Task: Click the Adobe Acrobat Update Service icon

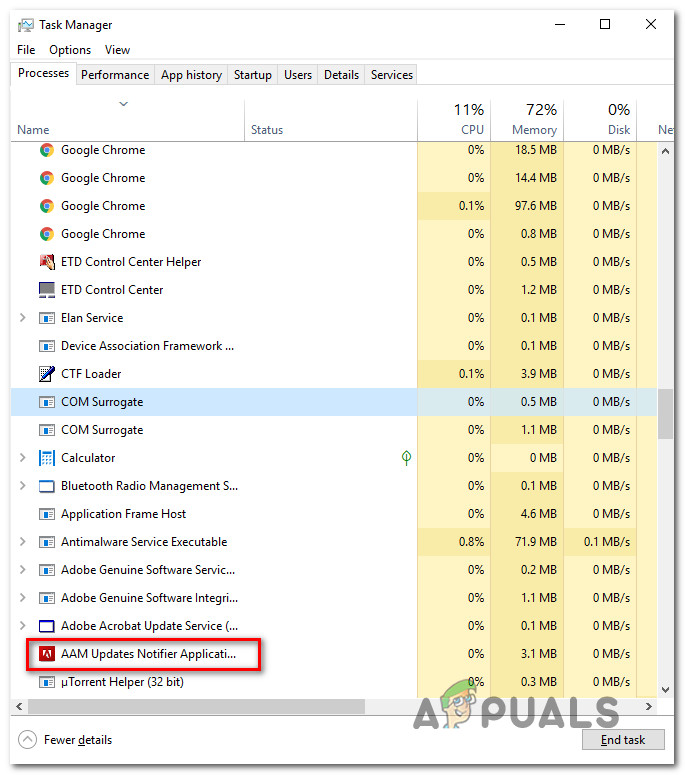Action: pos(47,626)
